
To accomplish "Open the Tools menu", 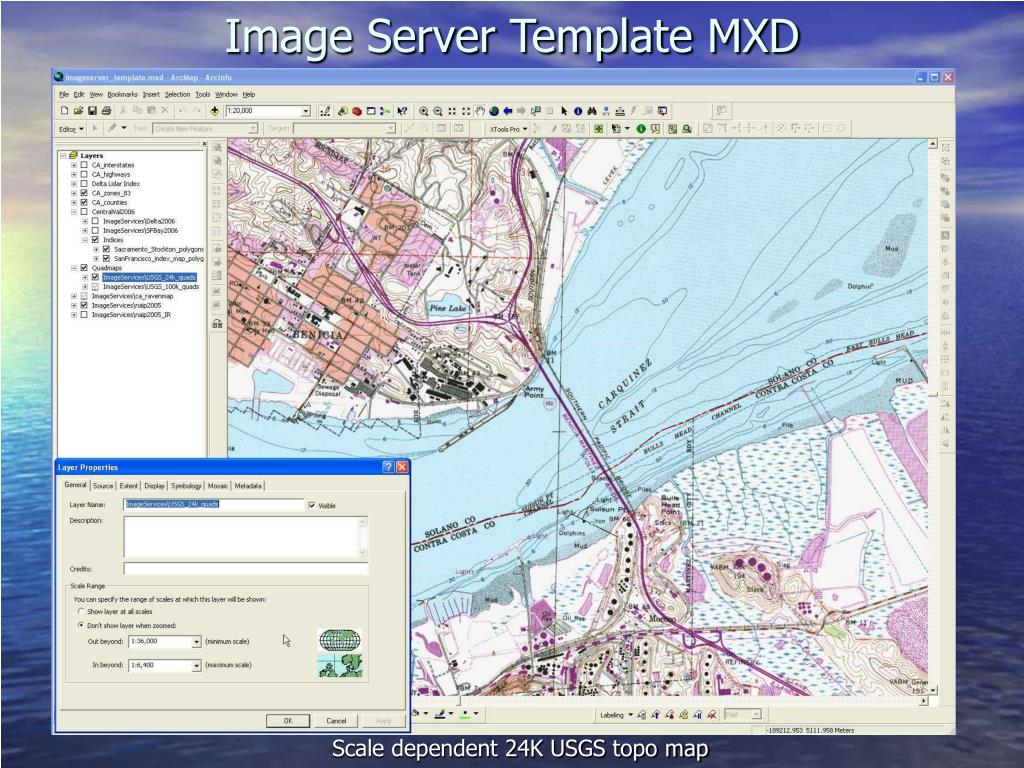I will [x=203, y=95].
